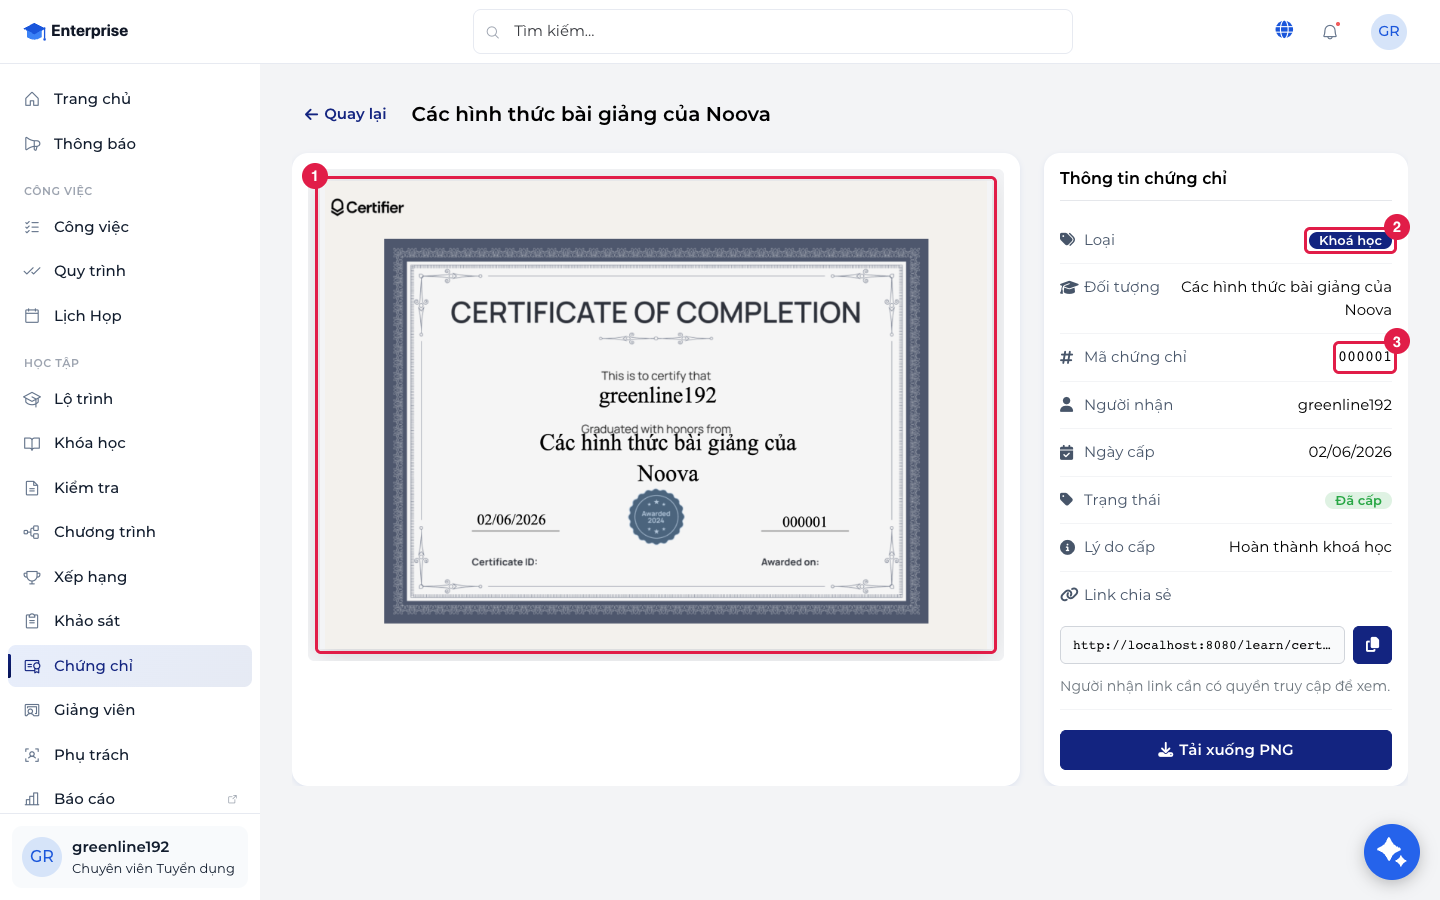Open the Báo cáo menu item
The height and width of the screenshot is (900, 1440).
[130, 799]
